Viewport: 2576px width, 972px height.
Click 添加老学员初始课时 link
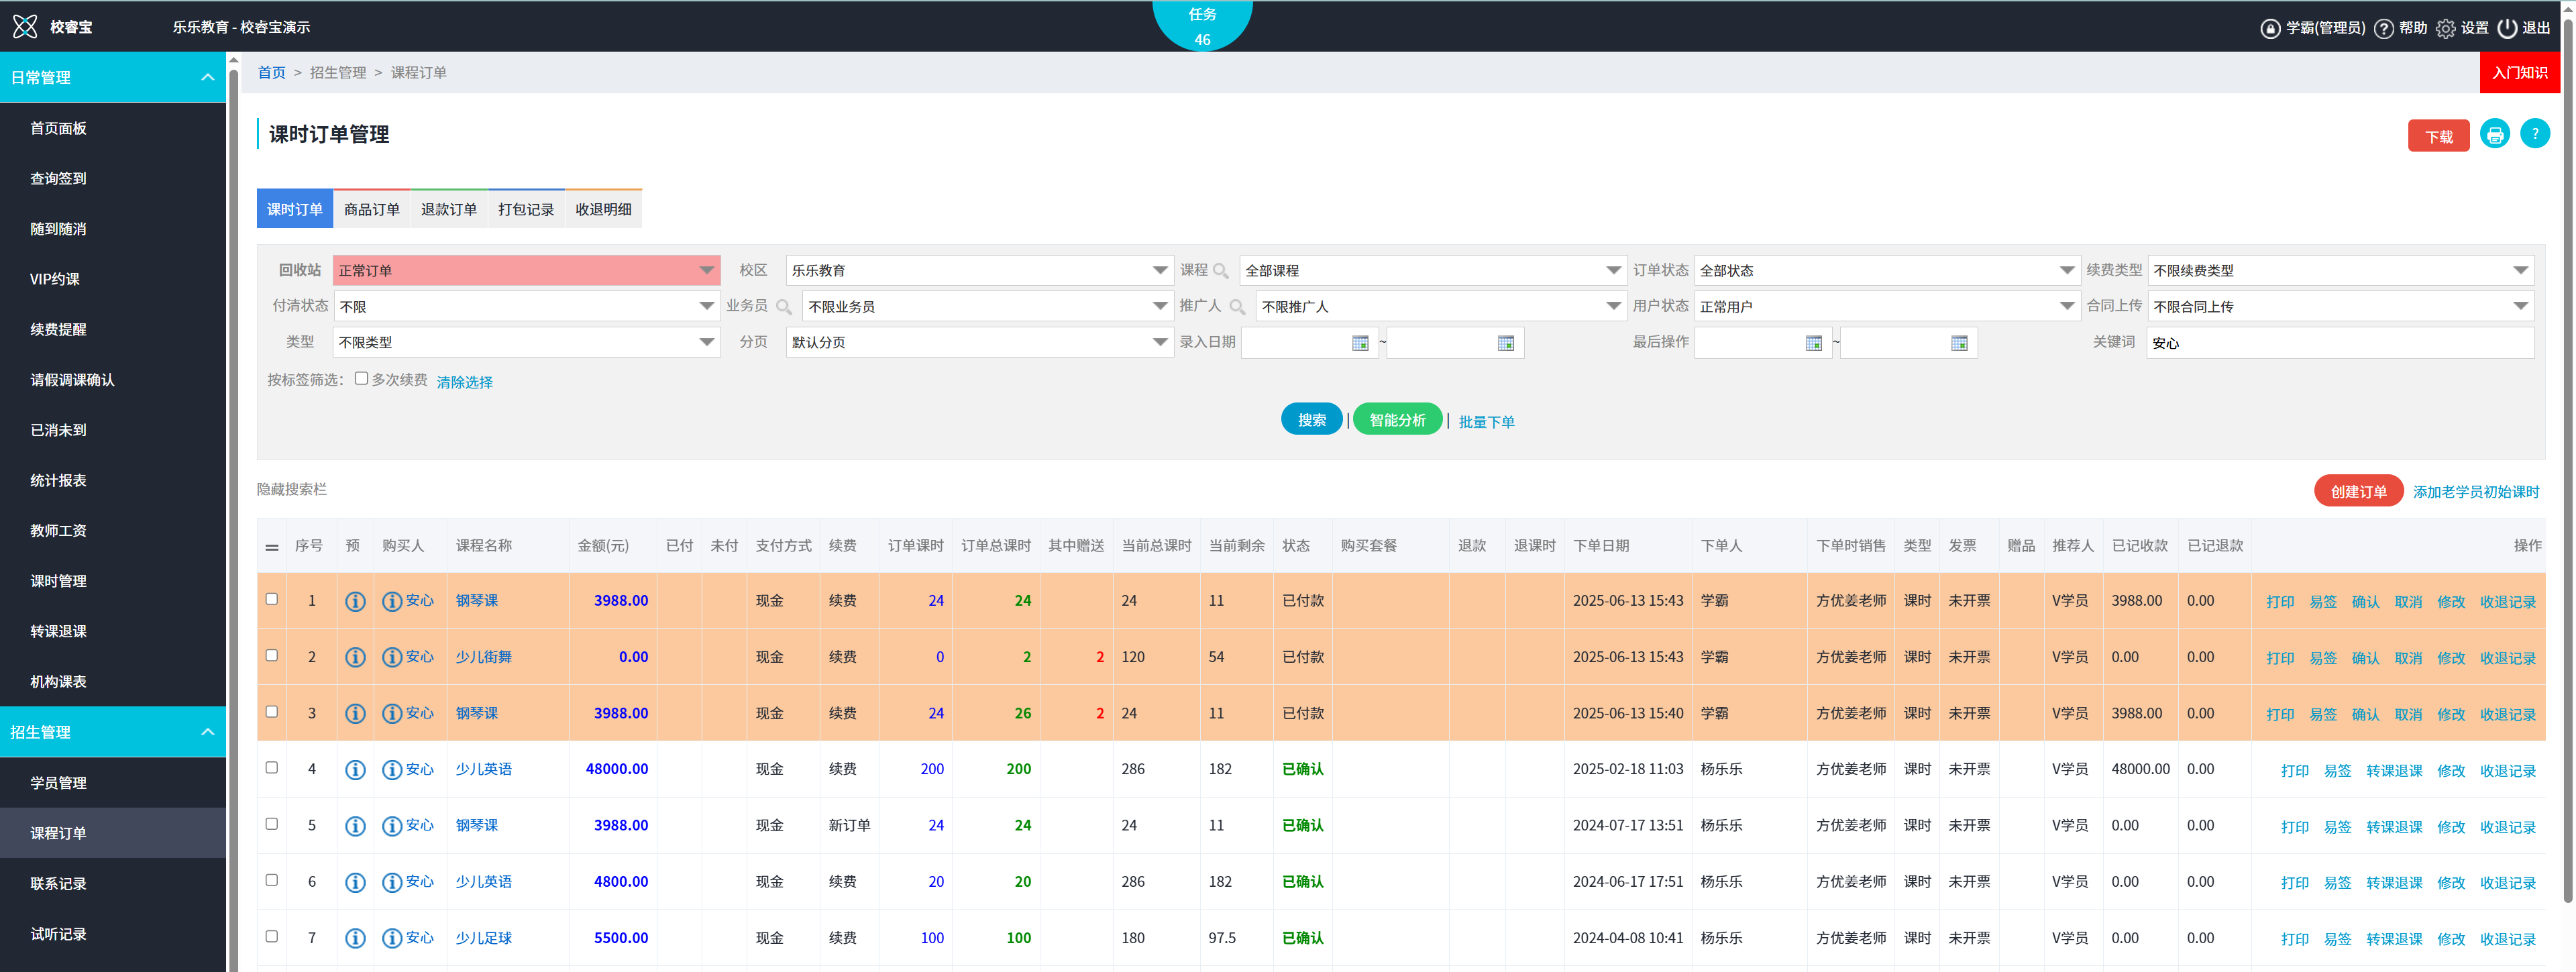pos(2476,492)
